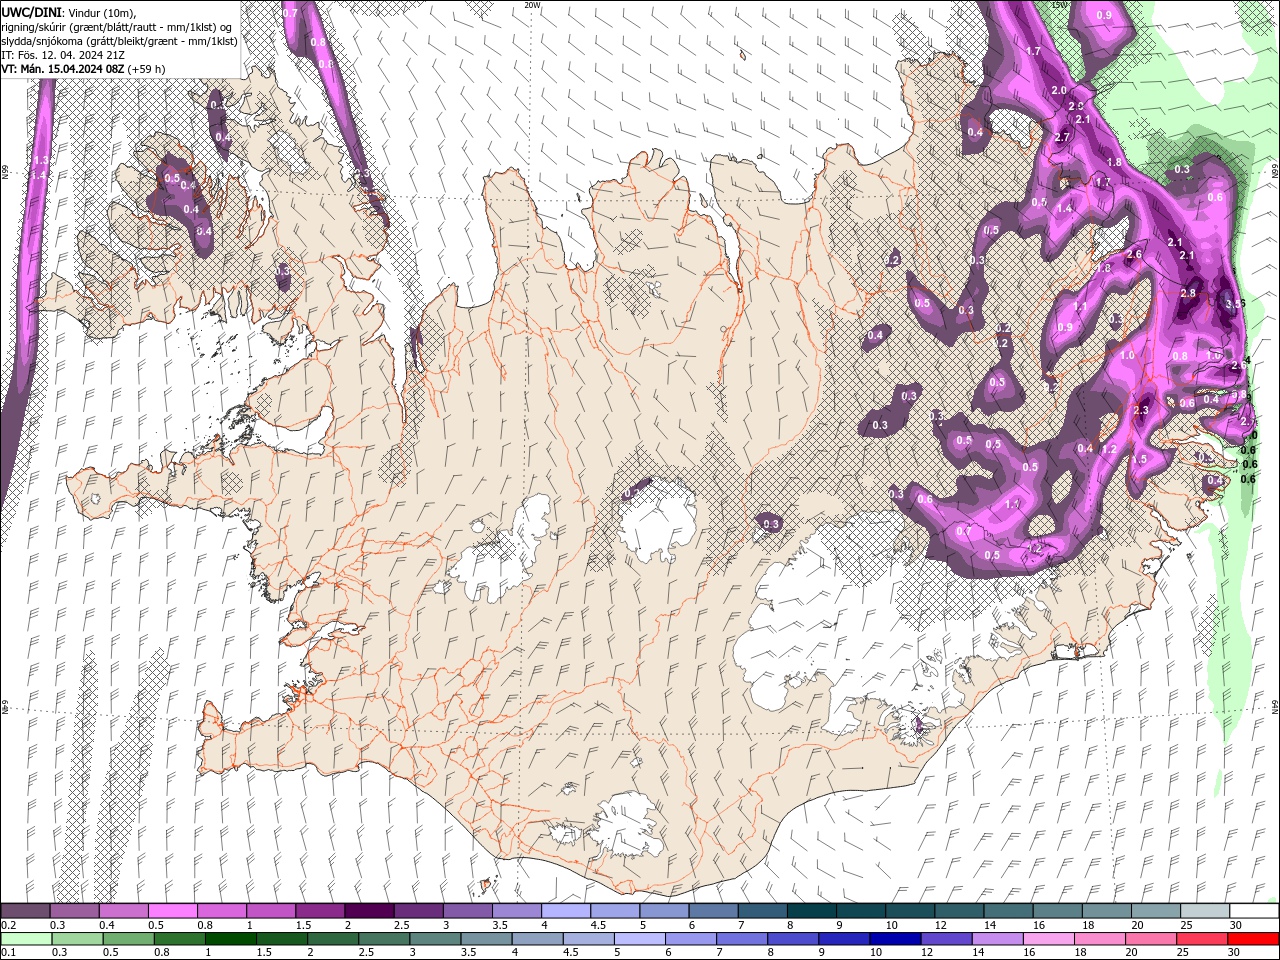This screenshot has width=1280, height=960.
Task: Select the 0.5–0.8 medium green lower legend swatch
Action: click(x=129, y=939)
